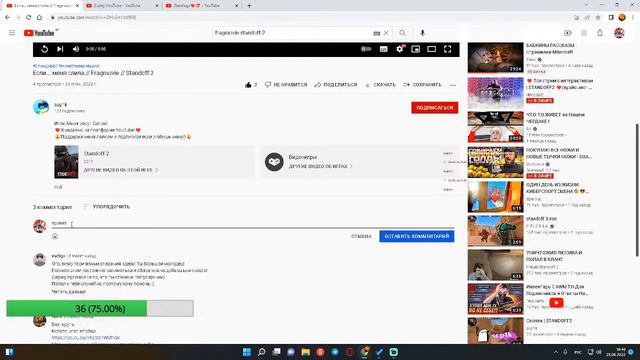
Task: Open the comment sort 'УПОРЯДОЧИТЬ' dropdown
Action: tap(107, 207)
